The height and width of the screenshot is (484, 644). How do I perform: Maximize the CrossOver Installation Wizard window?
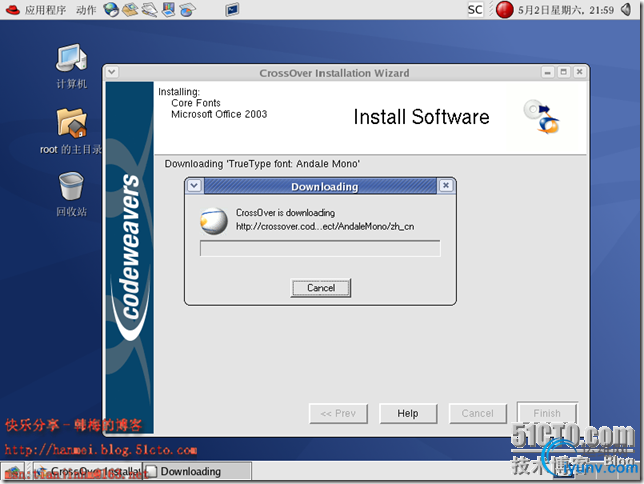tap(564, 72)
